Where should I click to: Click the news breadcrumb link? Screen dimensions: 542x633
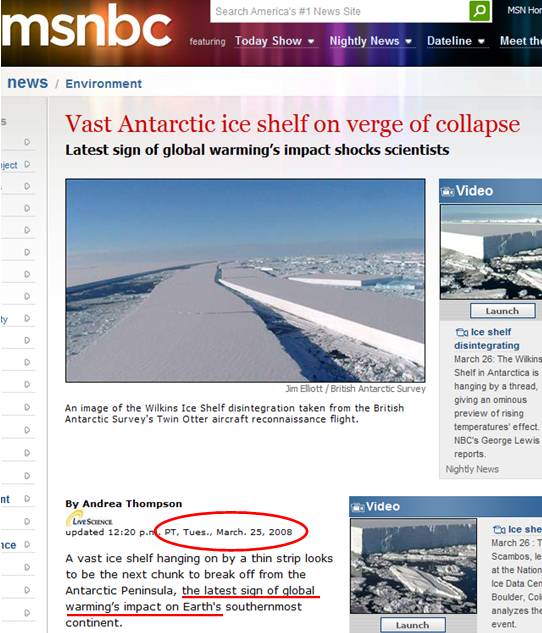pos(27,82)
